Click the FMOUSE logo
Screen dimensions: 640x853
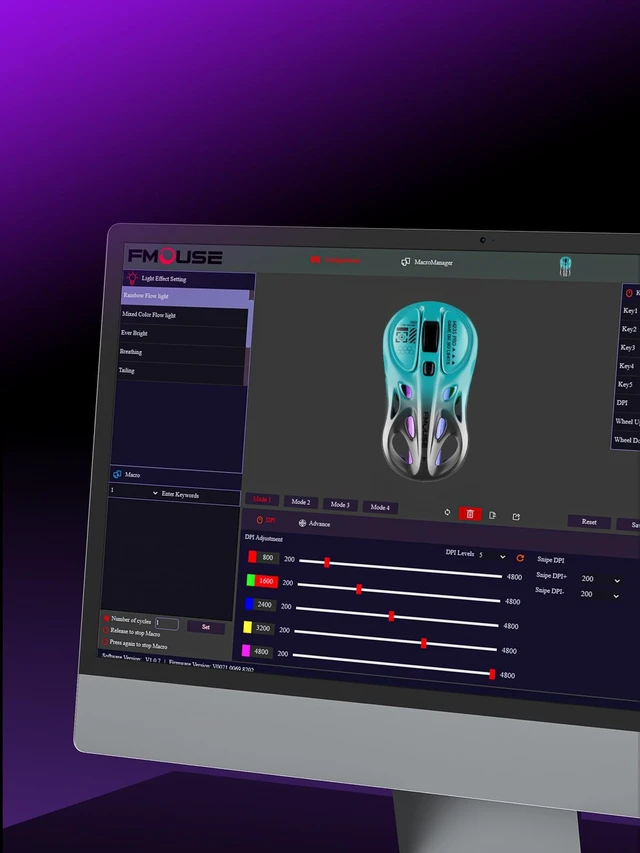[175, 256]
